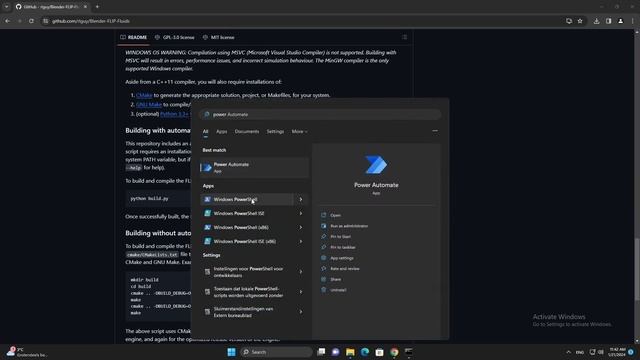Click the Chrome address bar
Image resolution: width=640 pixels, height=360 pixels.
[302, 21]
